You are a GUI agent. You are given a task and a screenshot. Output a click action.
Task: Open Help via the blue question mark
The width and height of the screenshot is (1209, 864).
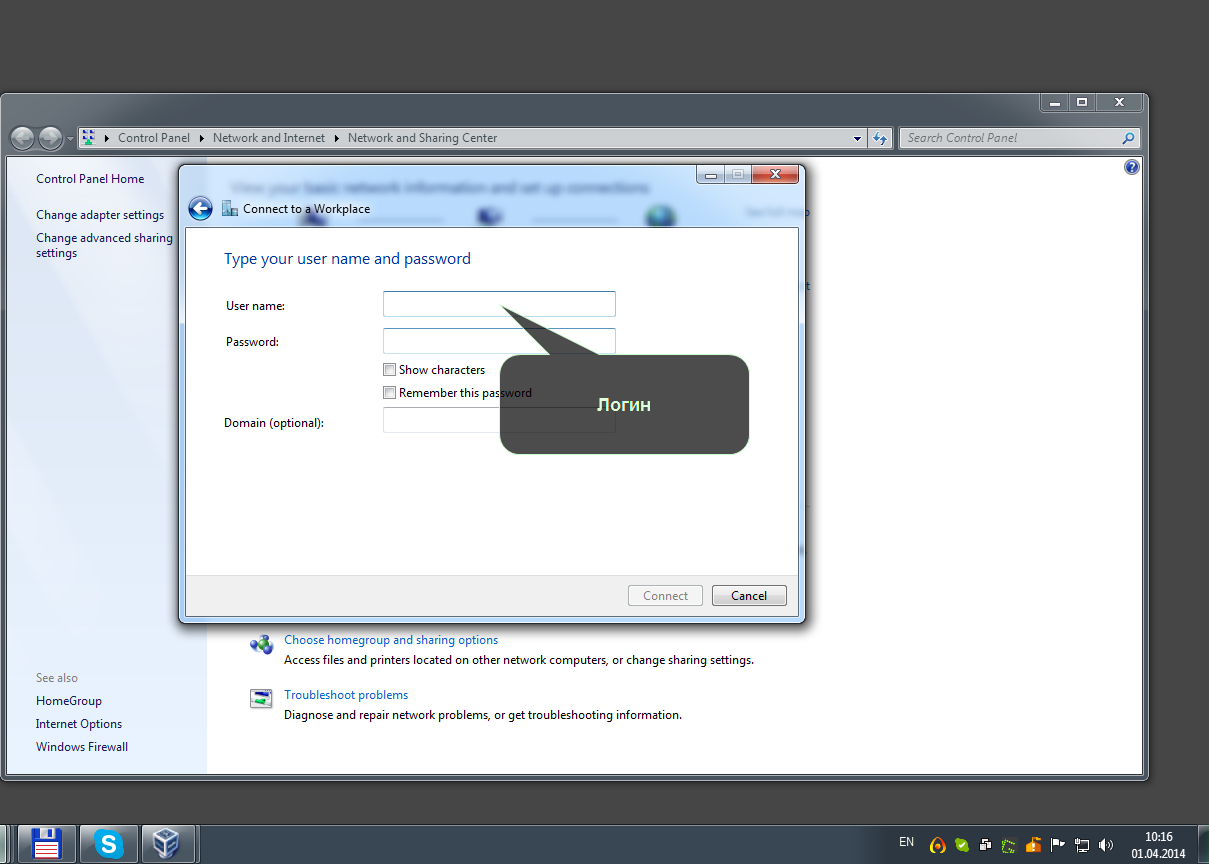point(1132,167)
